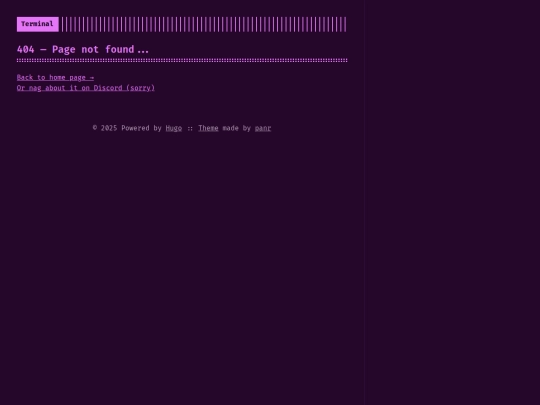
Task: Click the © 2025 Powered by text
Action: point(127,128)
